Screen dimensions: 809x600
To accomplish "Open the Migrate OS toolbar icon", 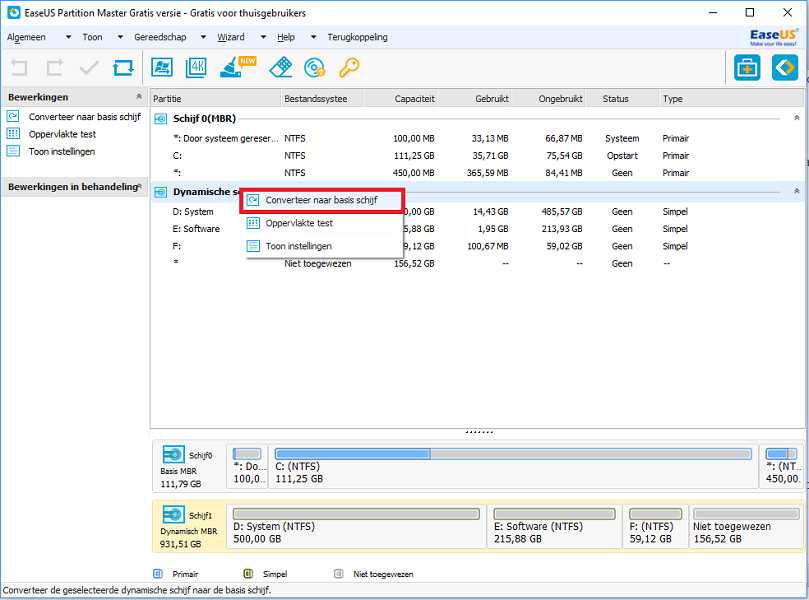I will point(162,68).
